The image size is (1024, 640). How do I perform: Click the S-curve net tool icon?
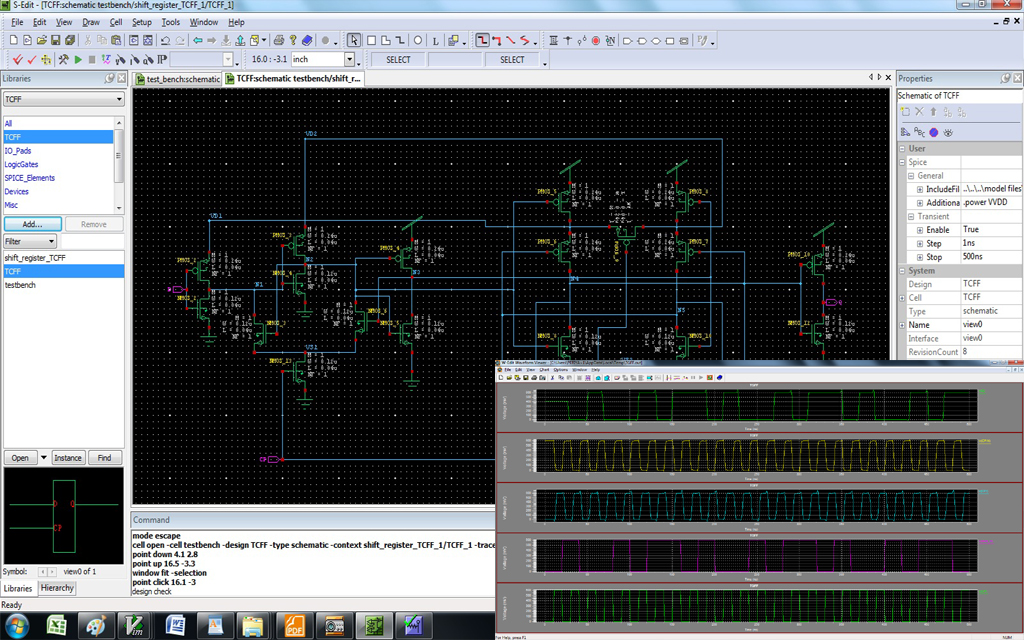(x=525, y=40)
